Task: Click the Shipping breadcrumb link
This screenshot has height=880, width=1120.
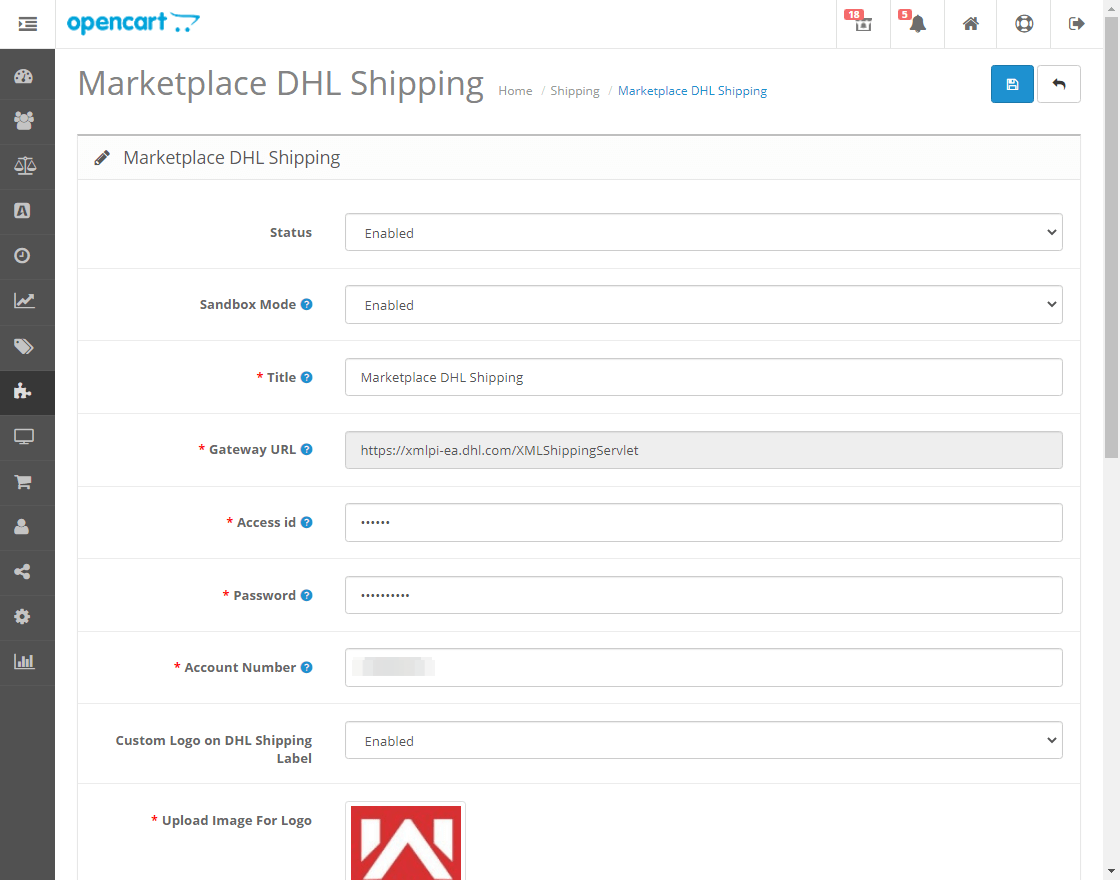Action: pyautogui.click(x=575, y=91)
